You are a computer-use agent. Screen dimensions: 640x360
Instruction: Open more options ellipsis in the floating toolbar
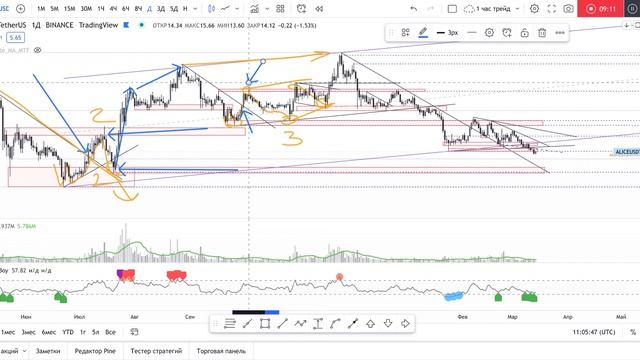tap(560, 33)
